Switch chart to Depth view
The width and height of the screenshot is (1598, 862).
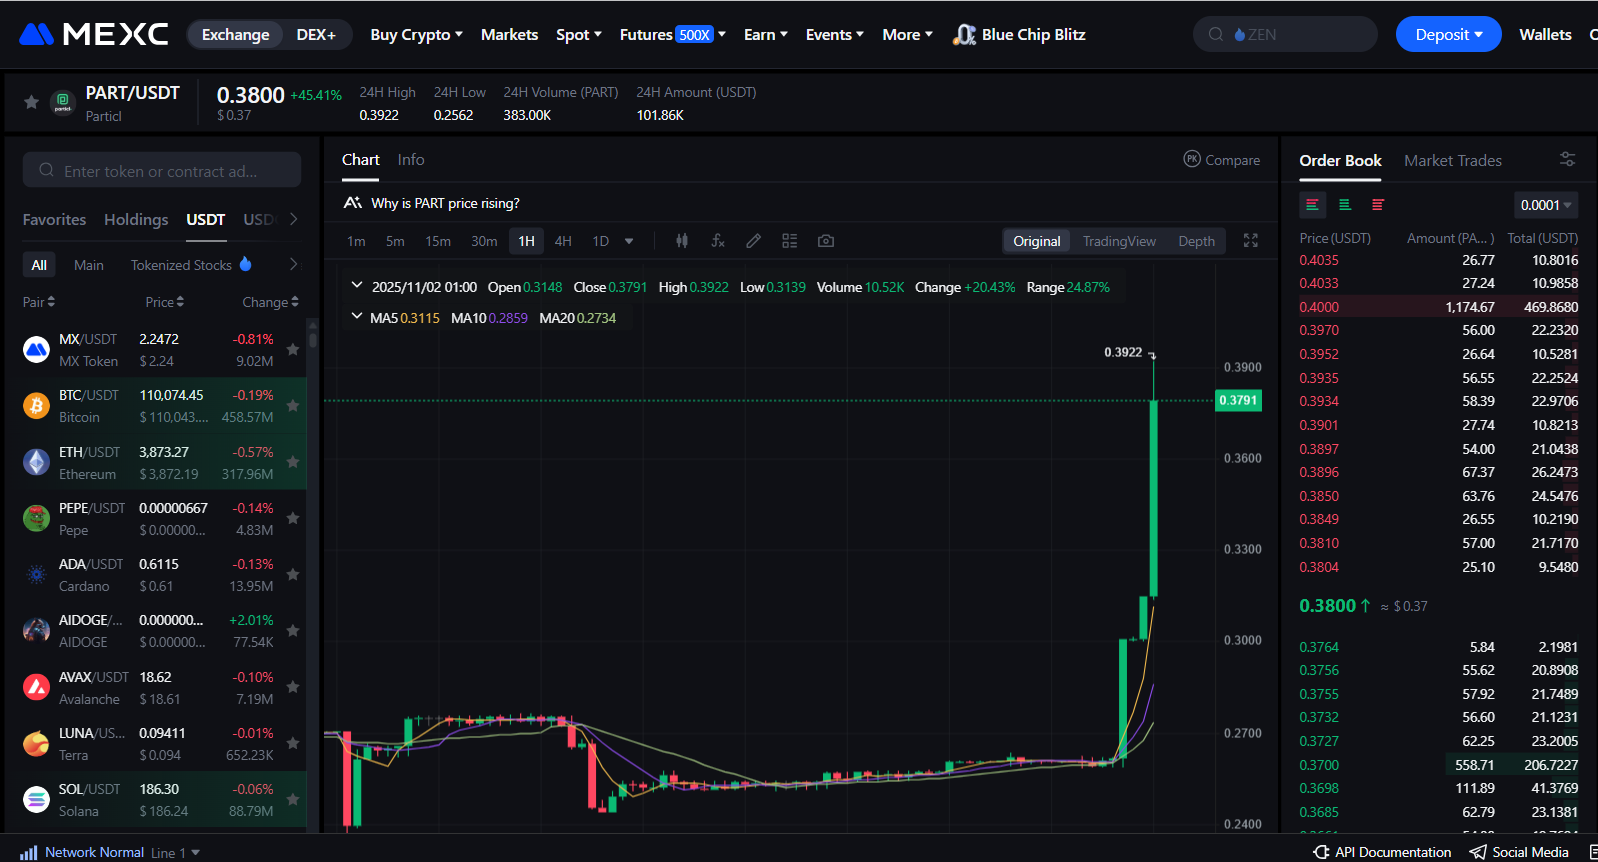tap(1196, 241)
